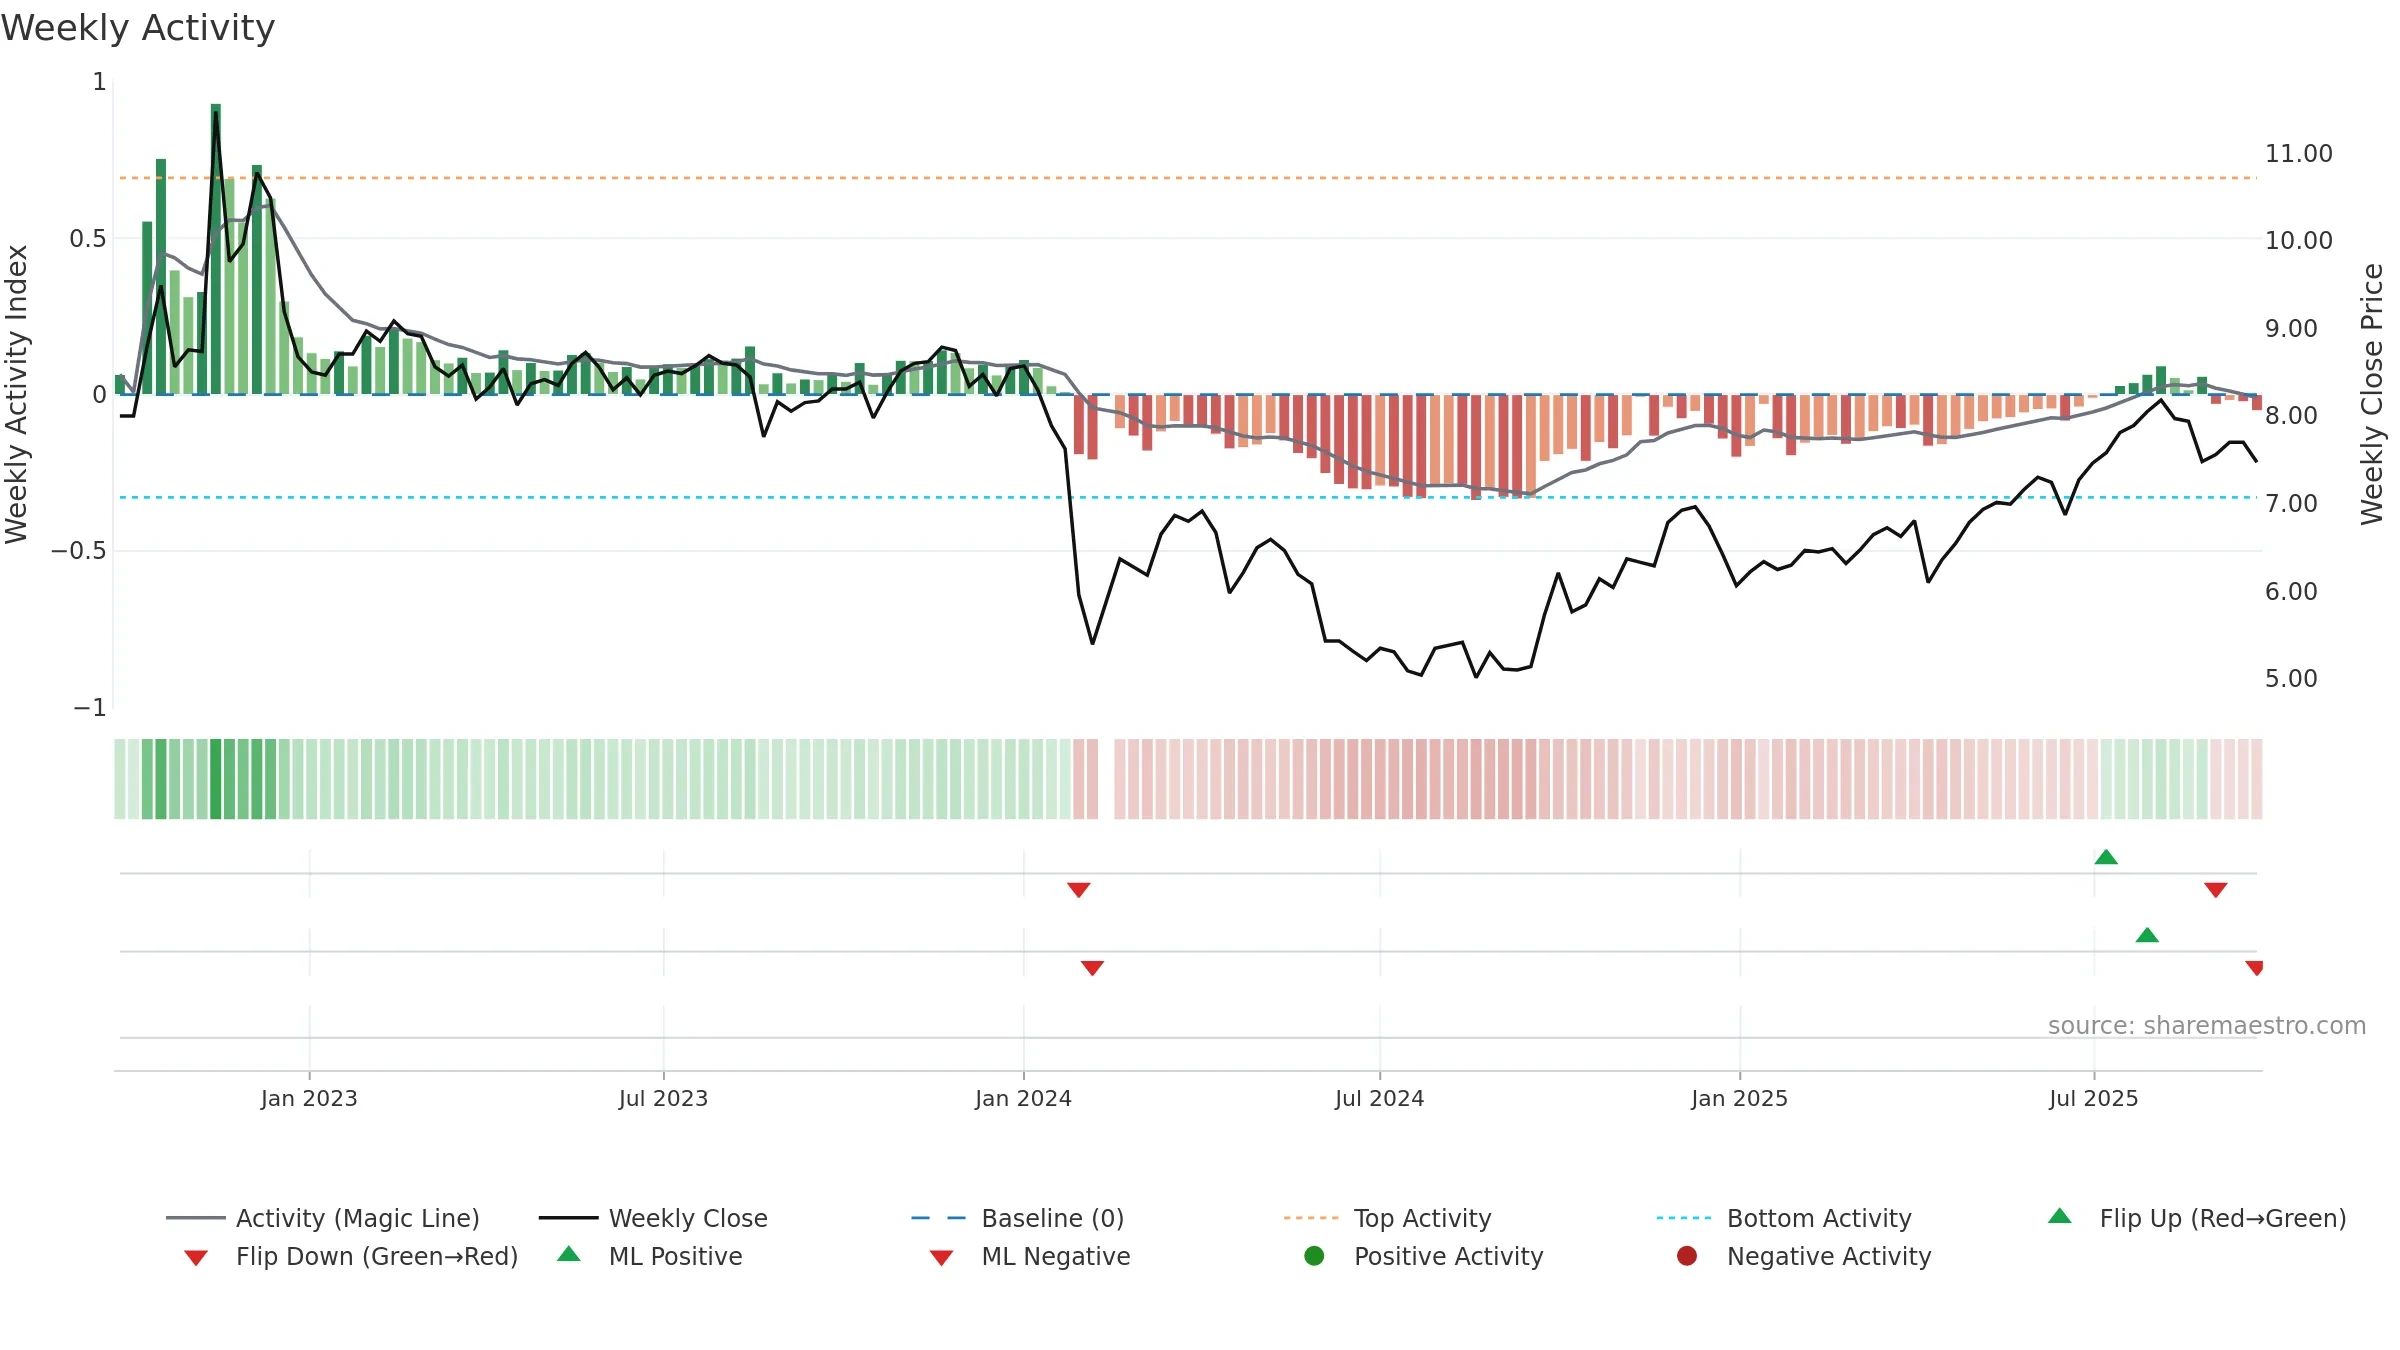Click the tallest green activity bar near 1

pos(216,249)
